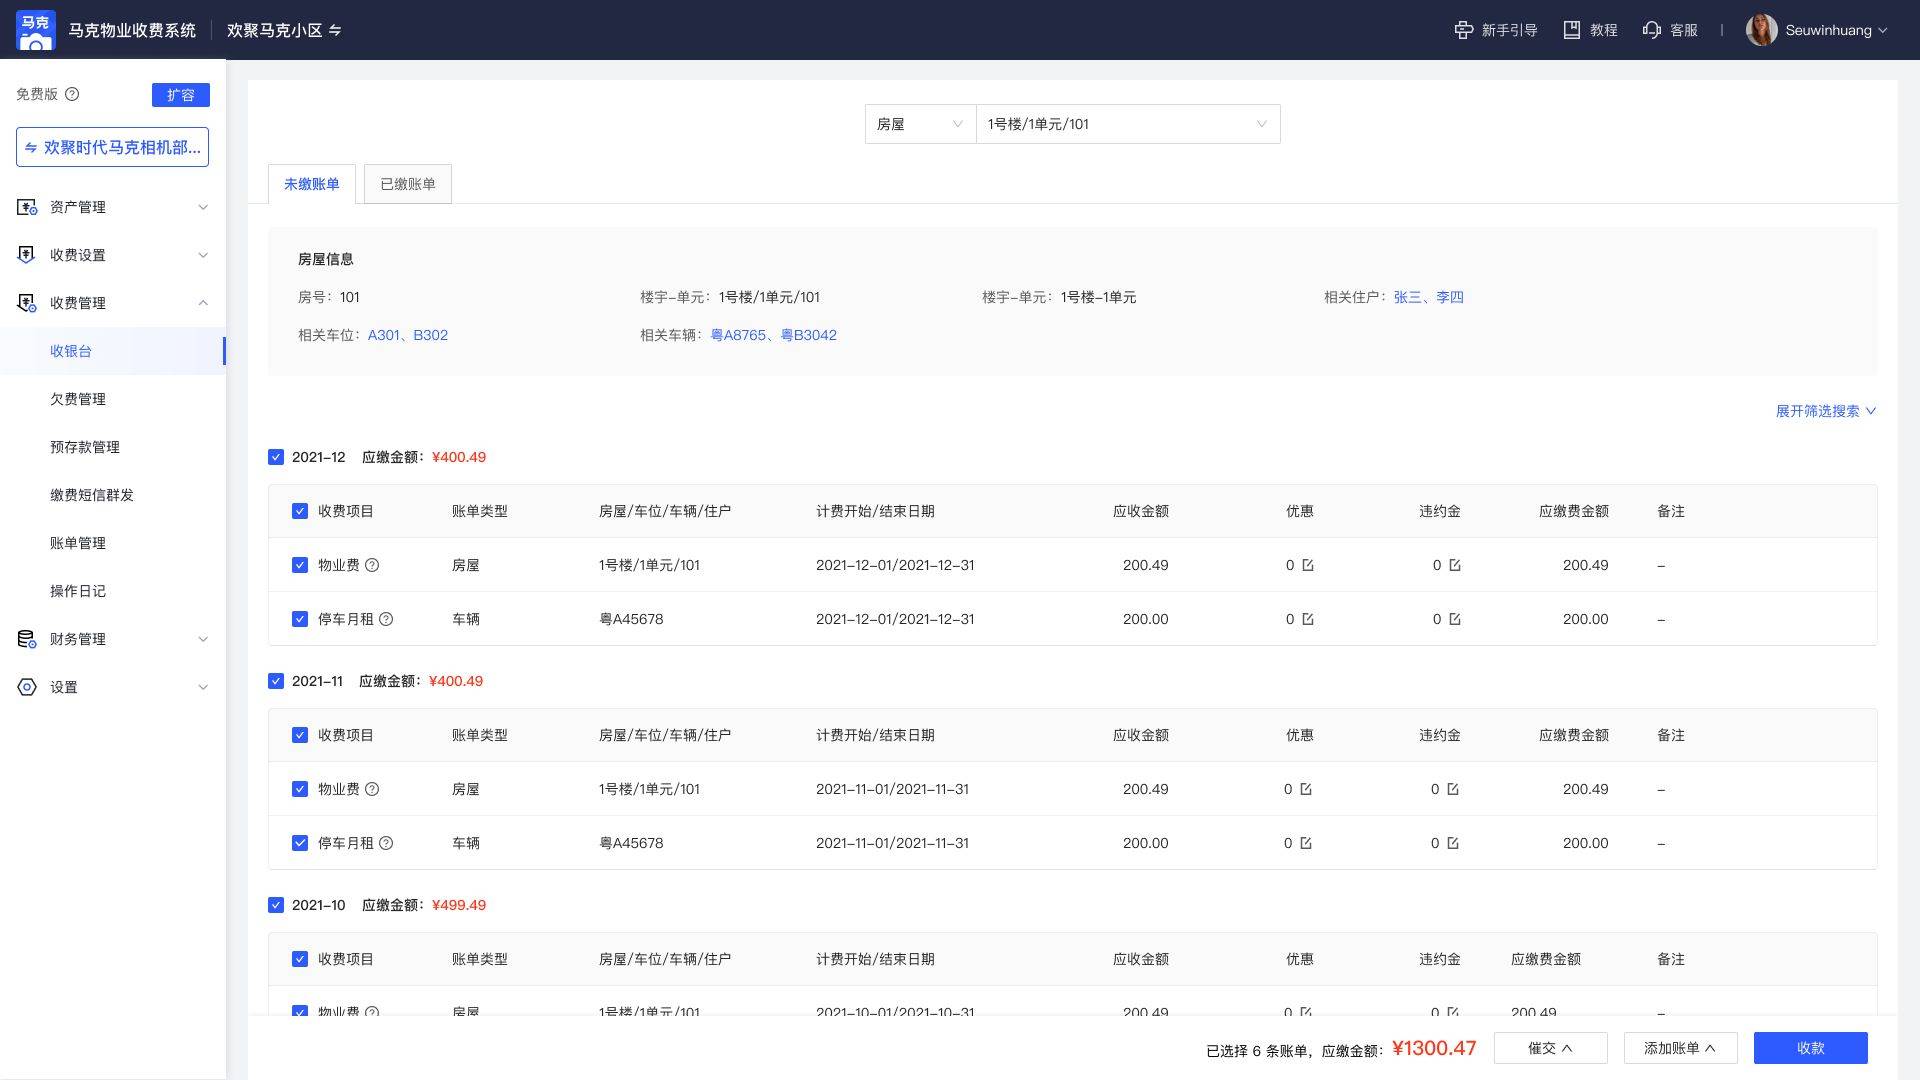Click the 收款 button
The height and width of the screenshot is (1080, 1920).
pyautogui.click(x=1810, y=1048)
